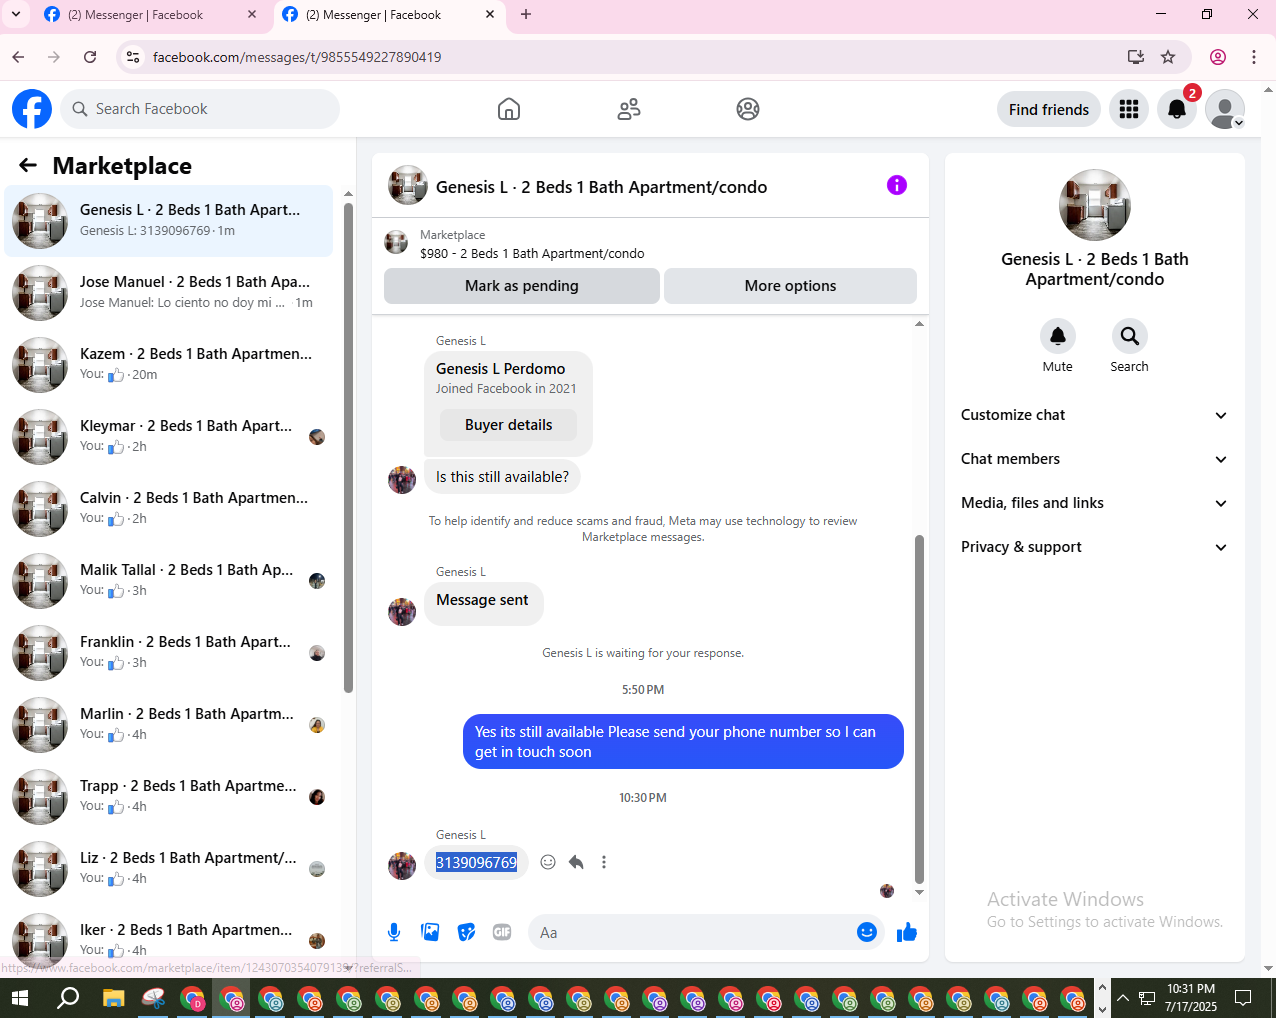Open more options for 3139096769 message
1276x1018 pixels.
[x=604, y=862]
